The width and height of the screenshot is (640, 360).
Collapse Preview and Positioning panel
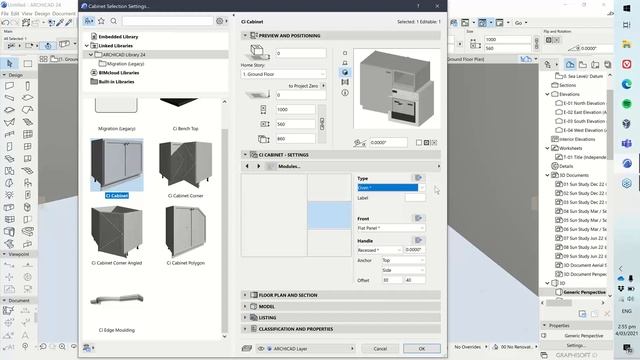[x=245, y=36]
